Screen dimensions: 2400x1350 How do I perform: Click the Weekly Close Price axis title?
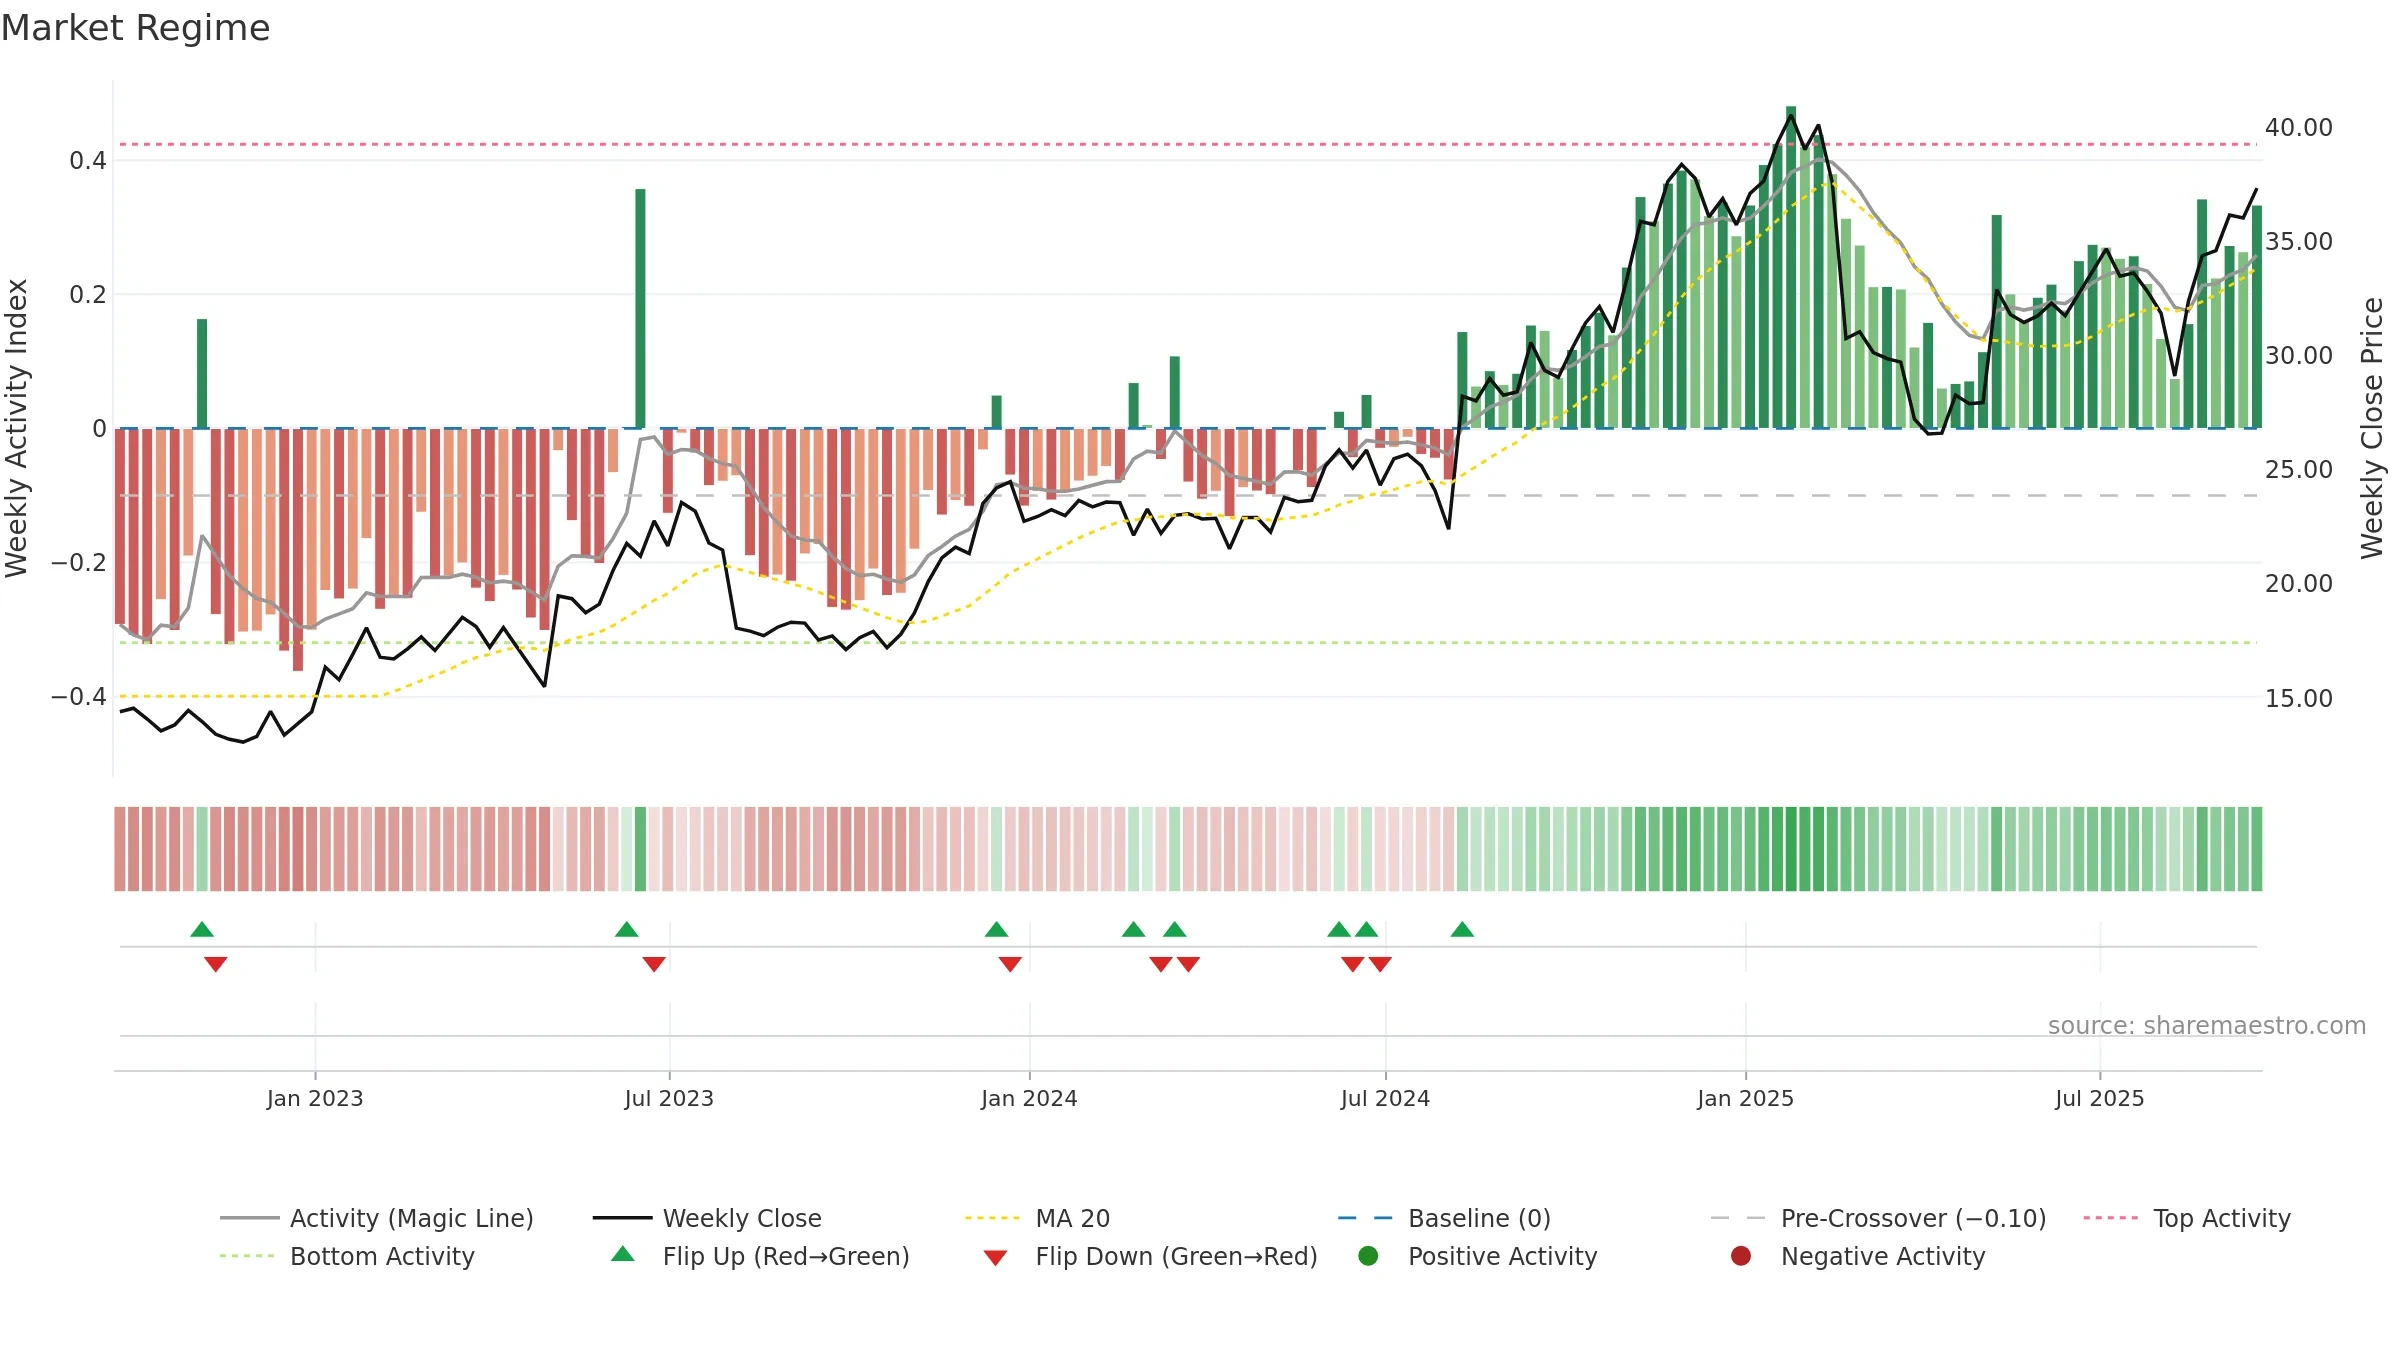(x=2372, y=428)
